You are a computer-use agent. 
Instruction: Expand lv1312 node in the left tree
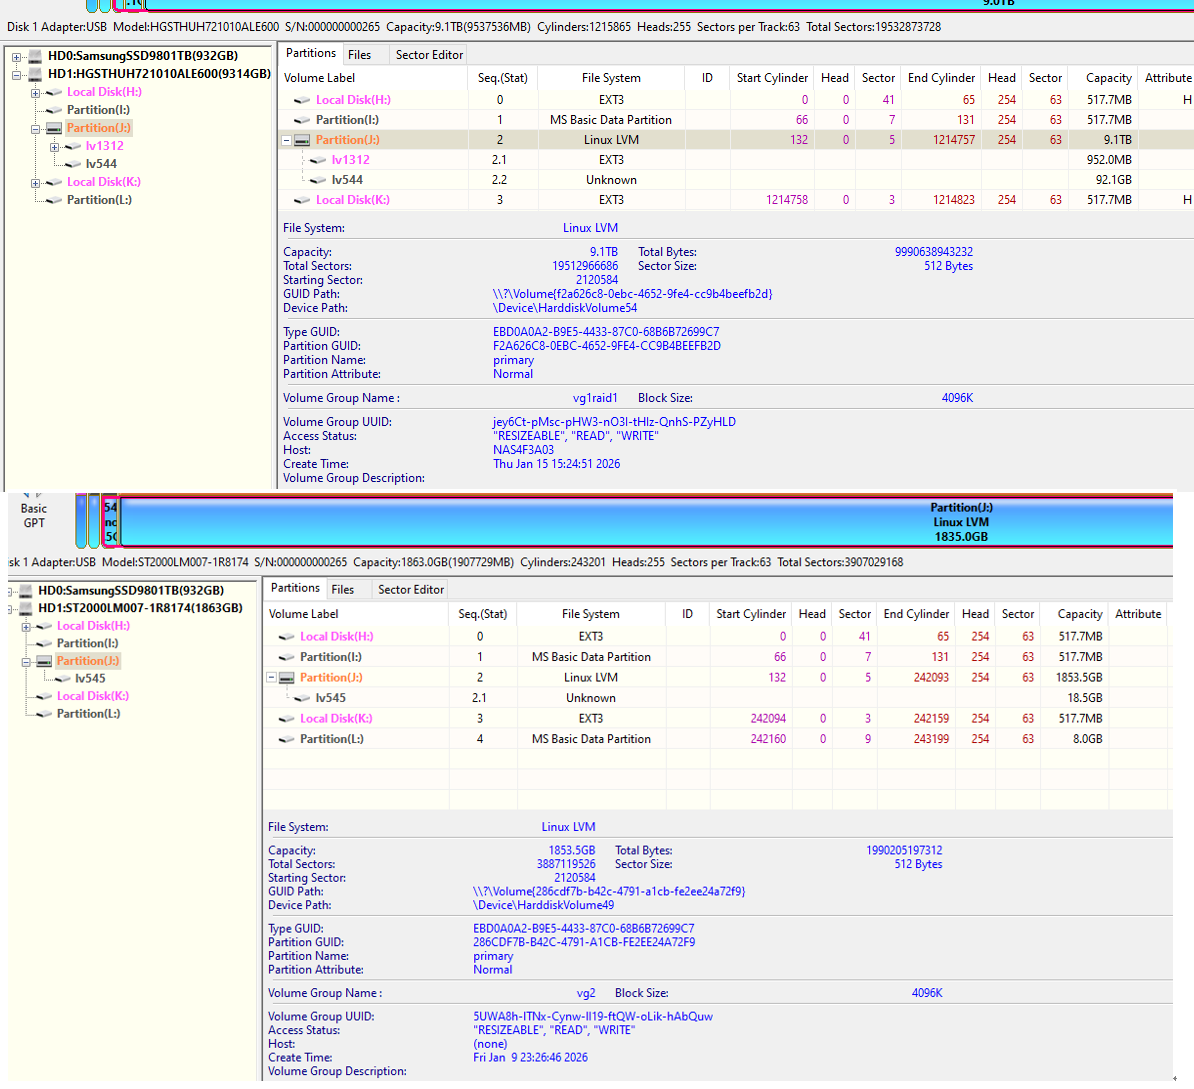point(54,146)
